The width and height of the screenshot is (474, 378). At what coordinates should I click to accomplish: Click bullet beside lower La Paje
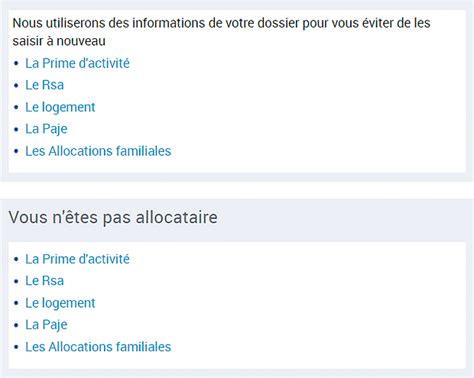(x=16, y=325)
